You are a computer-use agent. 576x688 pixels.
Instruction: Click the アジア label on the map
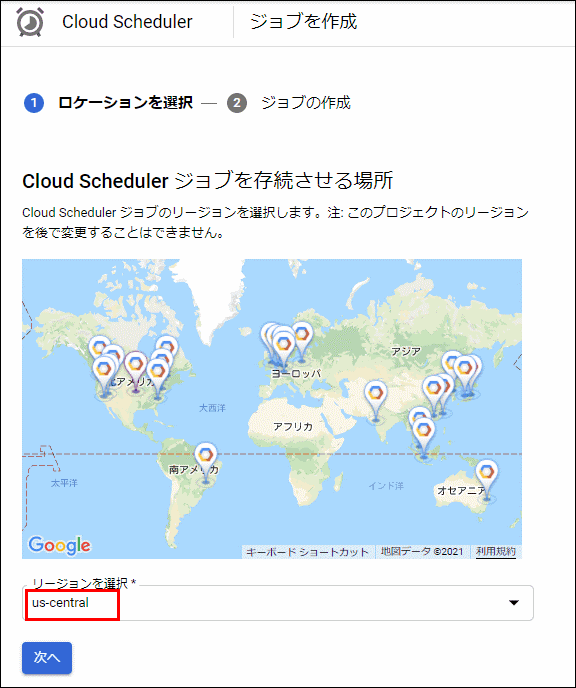click(406, 351)
